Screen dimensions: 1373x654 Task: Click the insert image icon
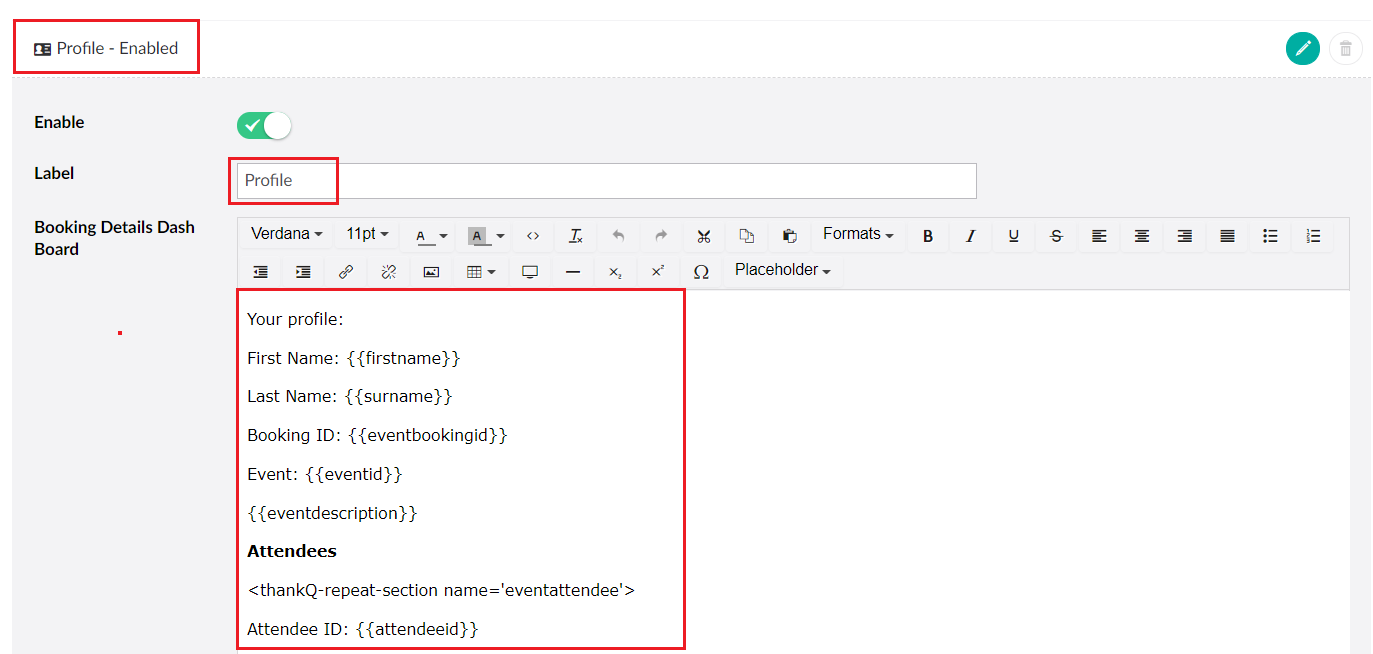(431, 272)
